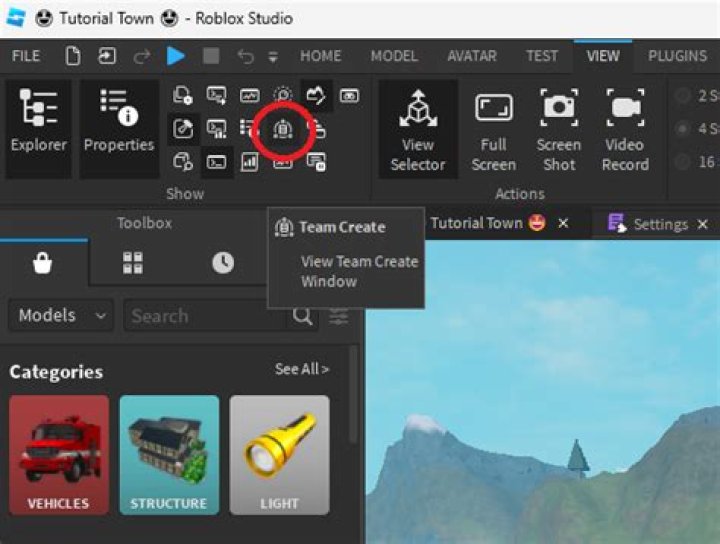Select the 4 studs grid radio option
The width and height of the screenshot is (720, 544).
(x=683, y=129)
